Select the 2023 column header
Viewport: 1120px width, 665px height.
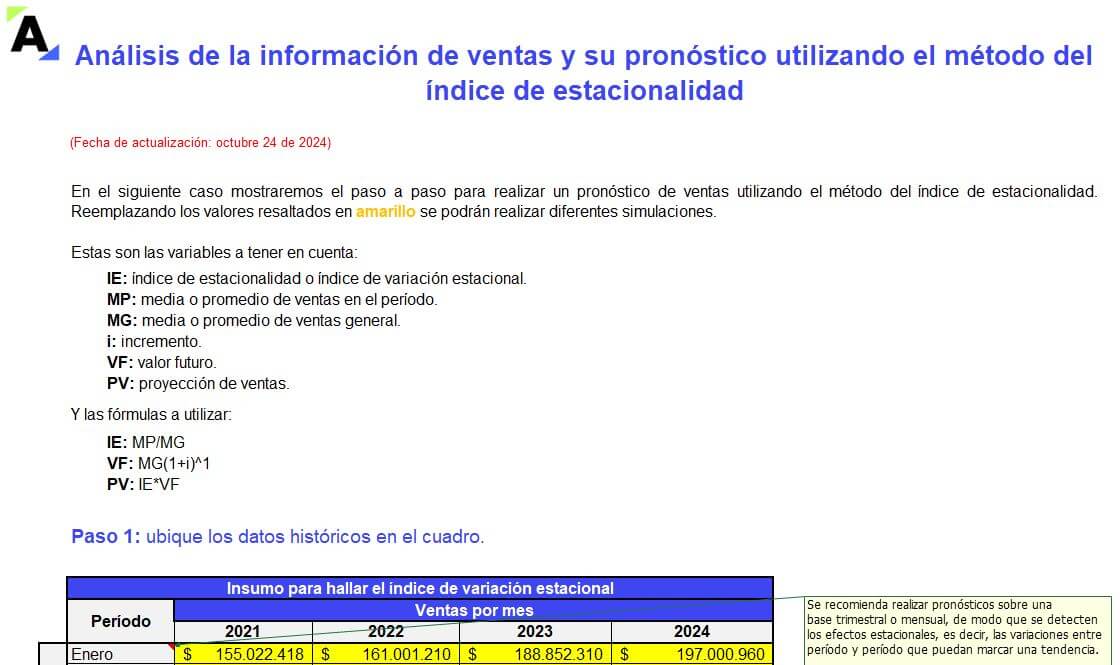pyautogui.click(x=535, y=631)
